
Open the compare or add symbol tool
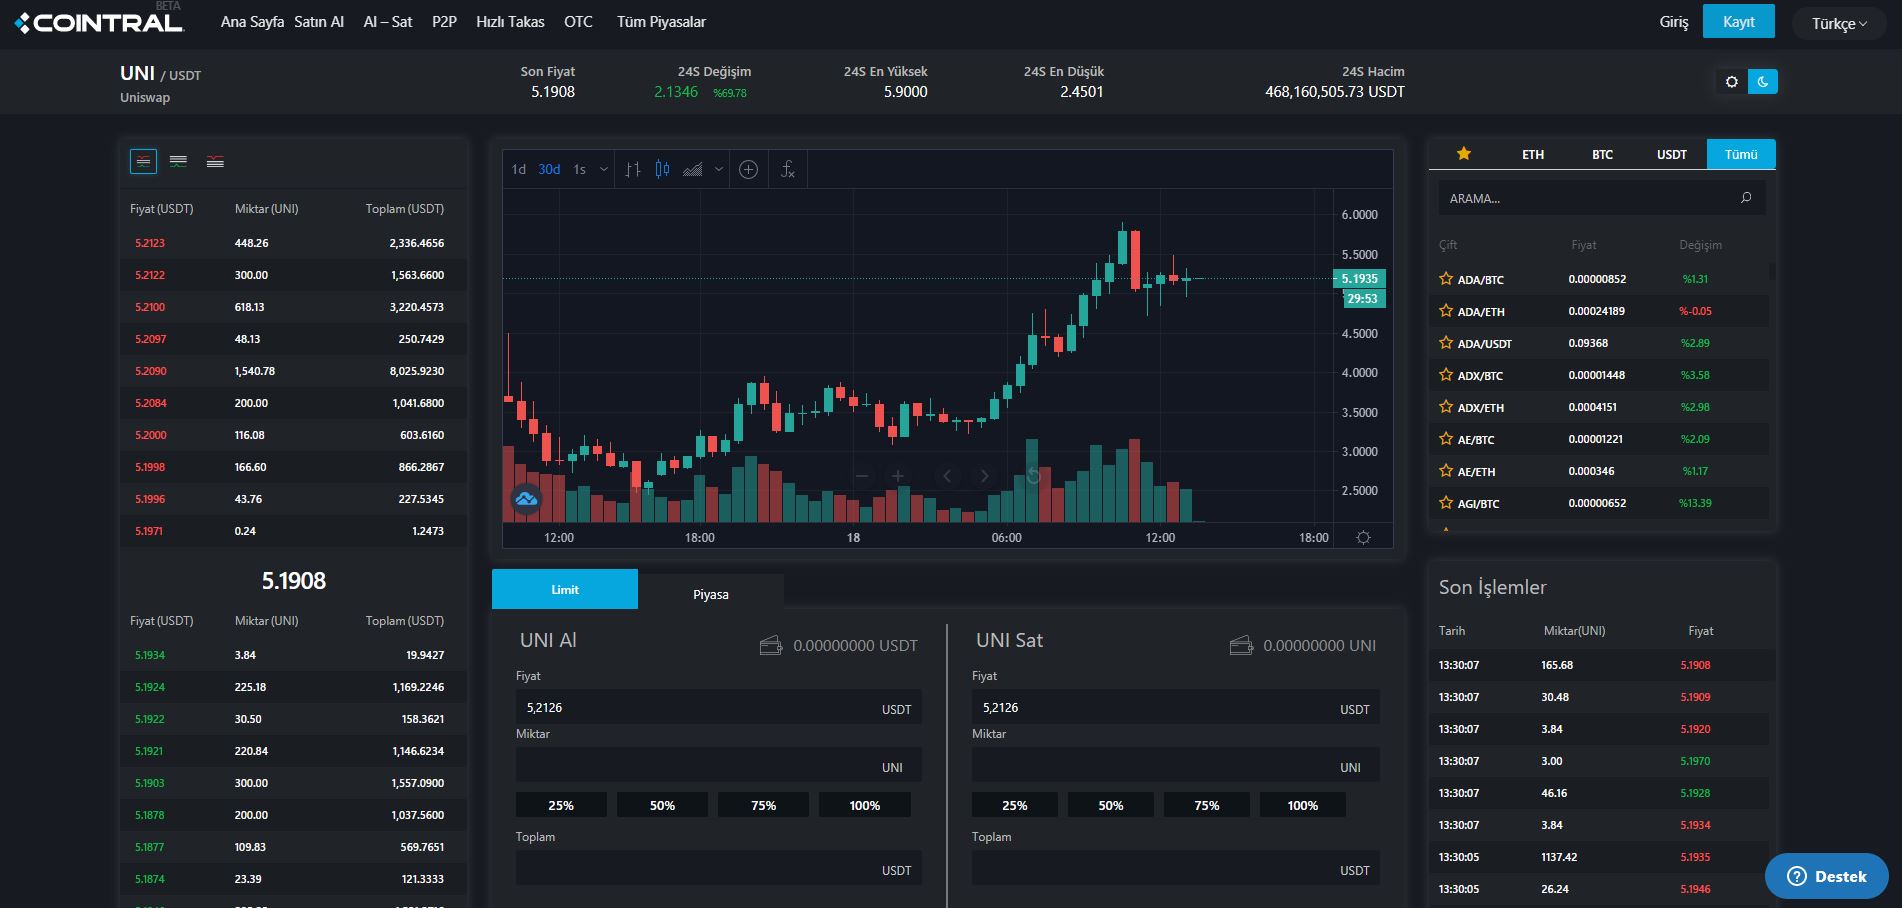[748, 169]
